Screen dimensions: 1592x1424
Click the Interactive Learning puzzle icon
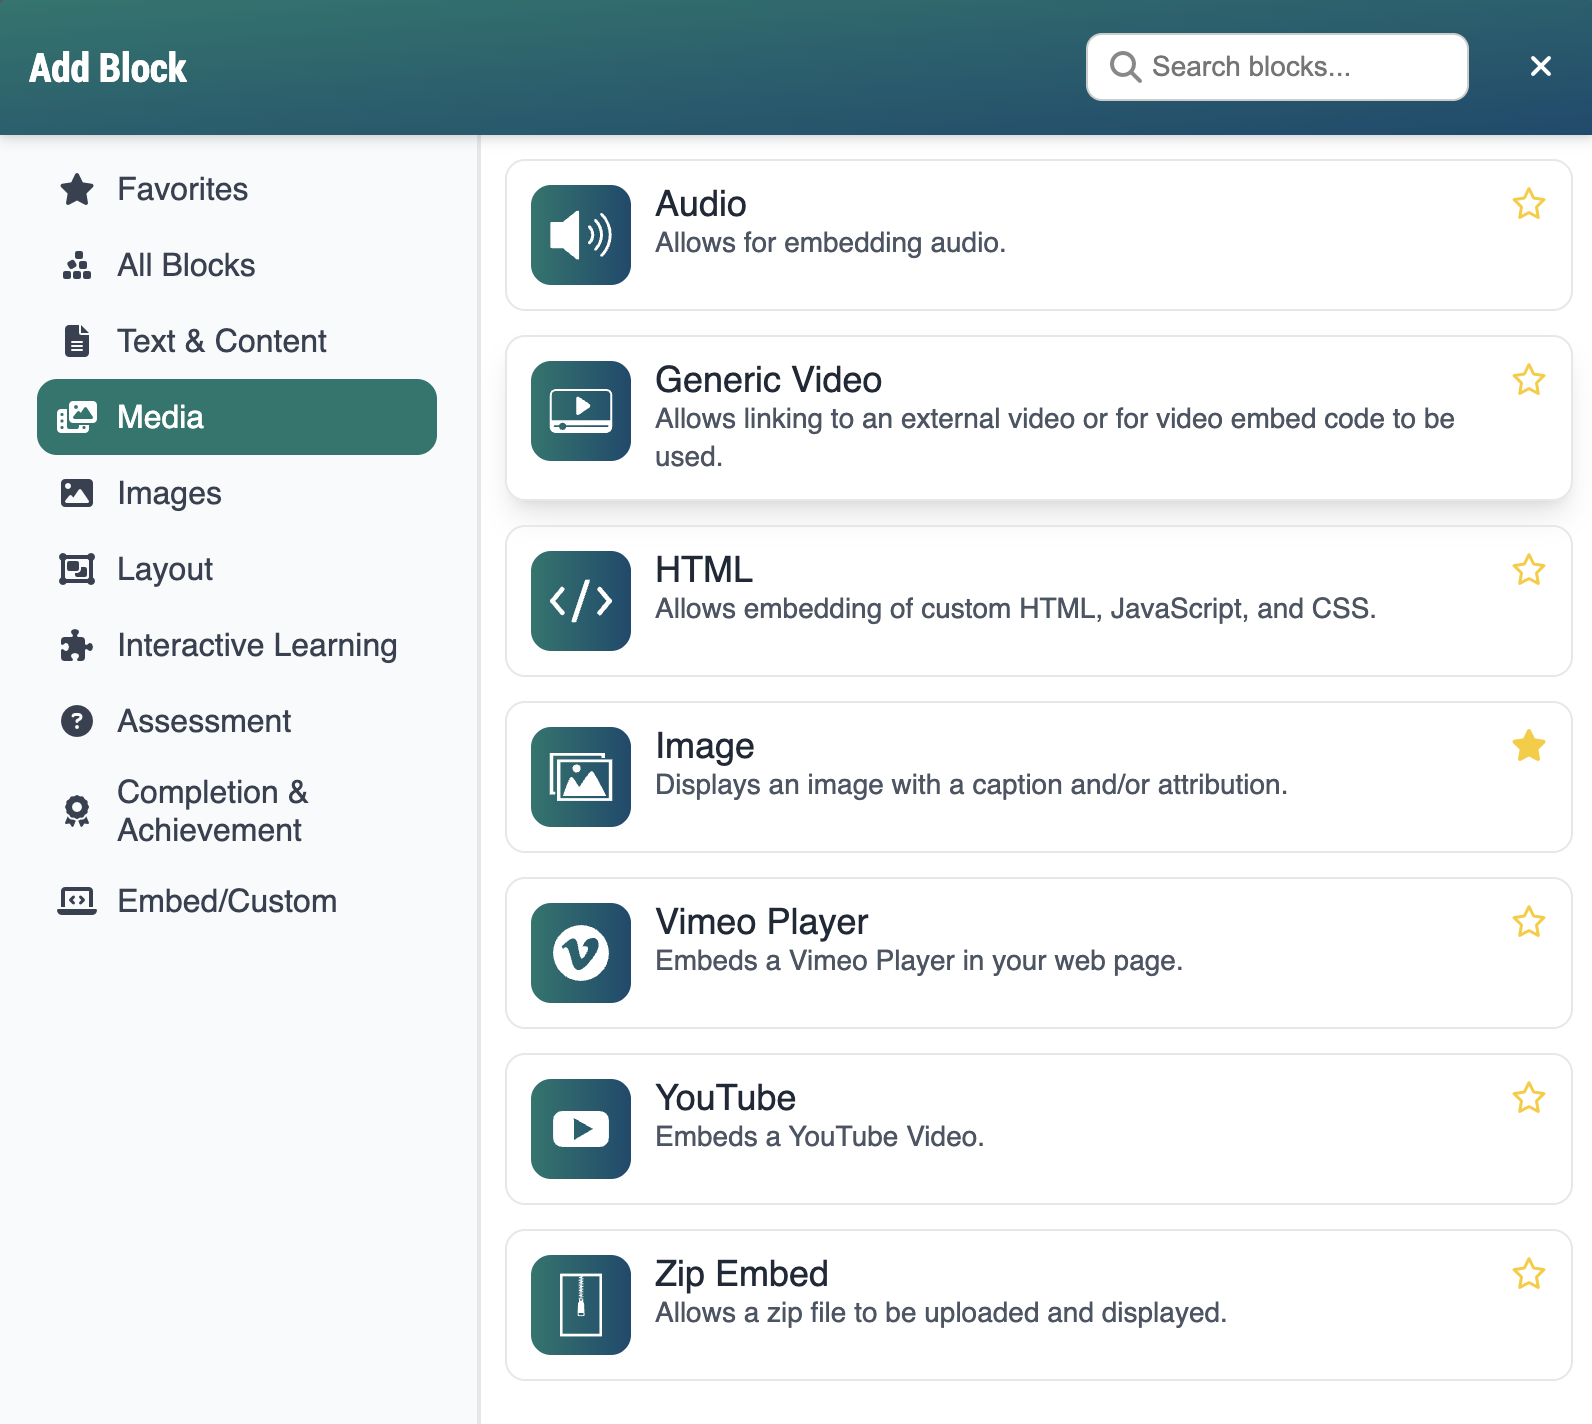point(77,645)
